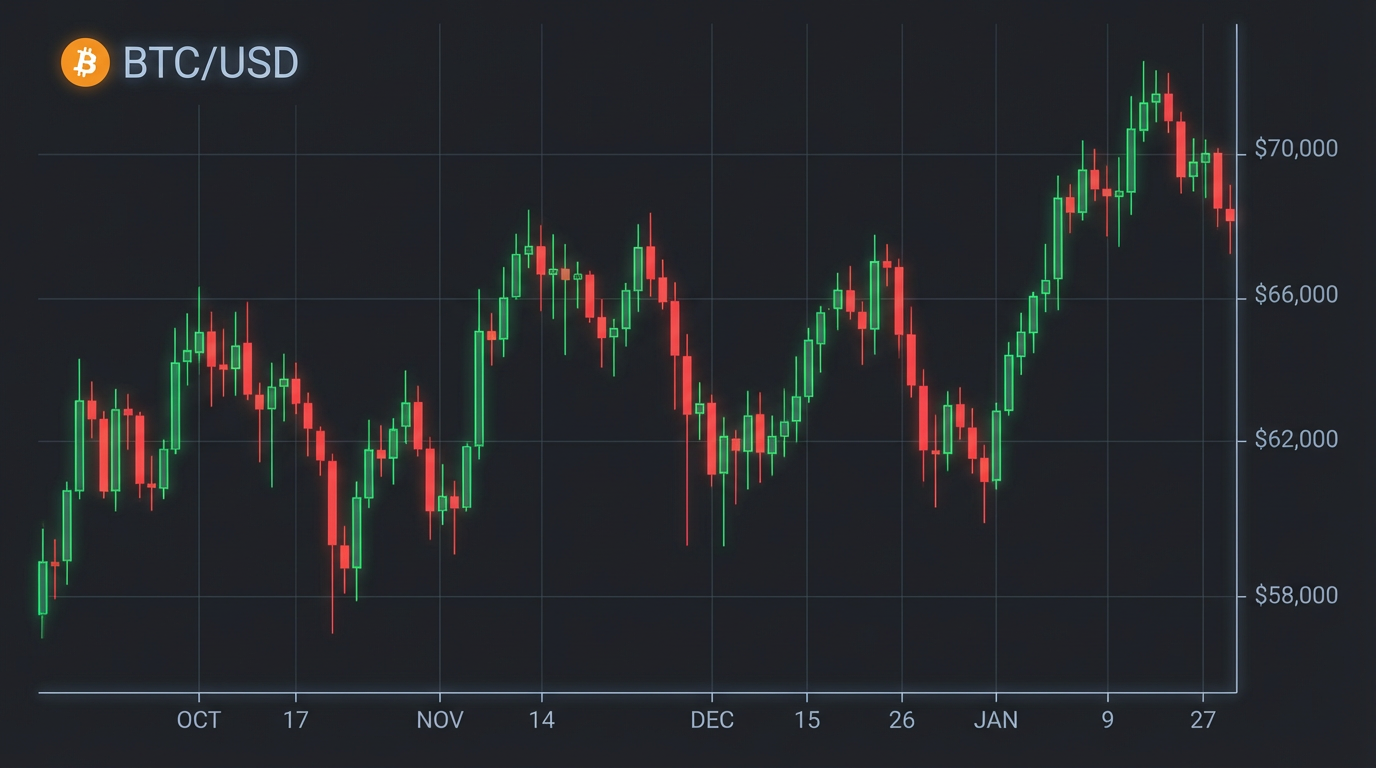Select the last red candle at right edge
The image size is (1376, 768).
coord(1230,215)
